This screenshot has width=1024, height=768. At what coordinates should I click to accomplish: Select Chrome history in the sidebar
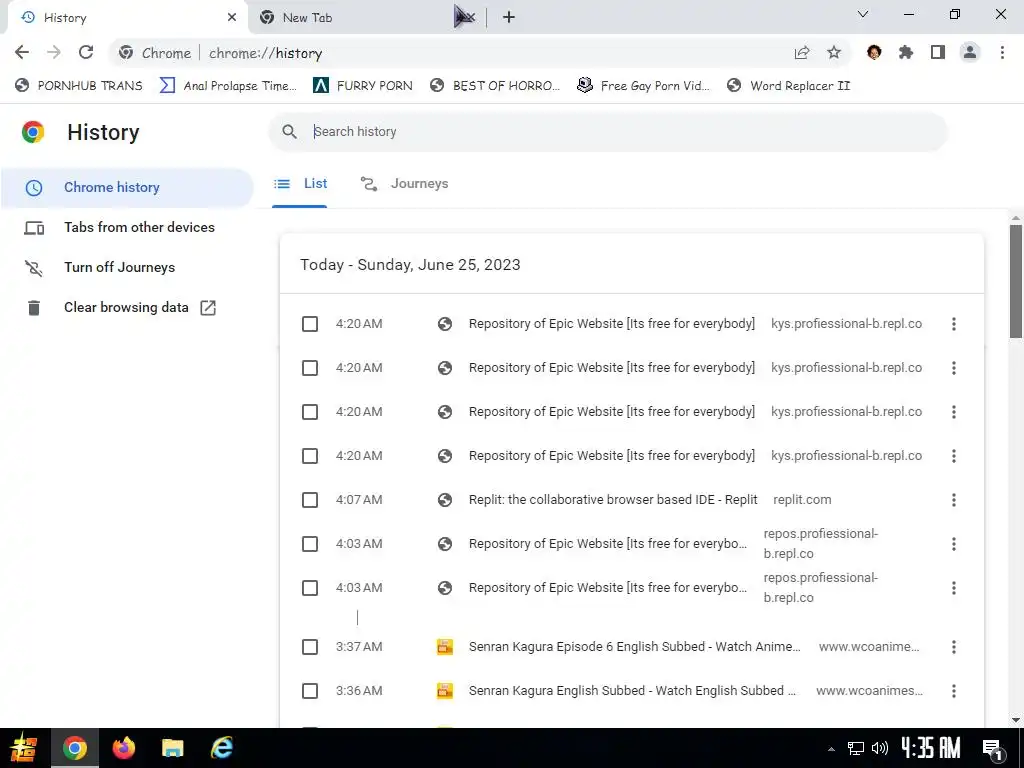coord(127,187)
